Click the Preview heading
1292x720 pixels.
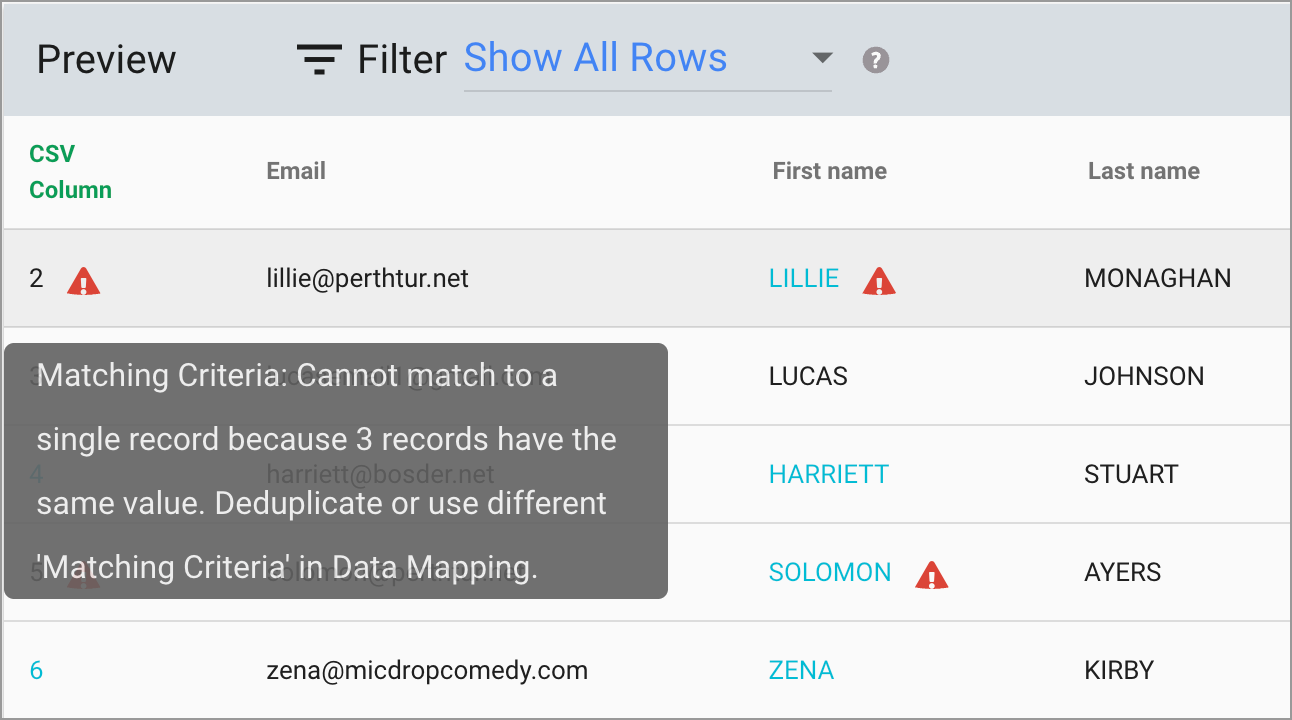click(x=105, y=59)
